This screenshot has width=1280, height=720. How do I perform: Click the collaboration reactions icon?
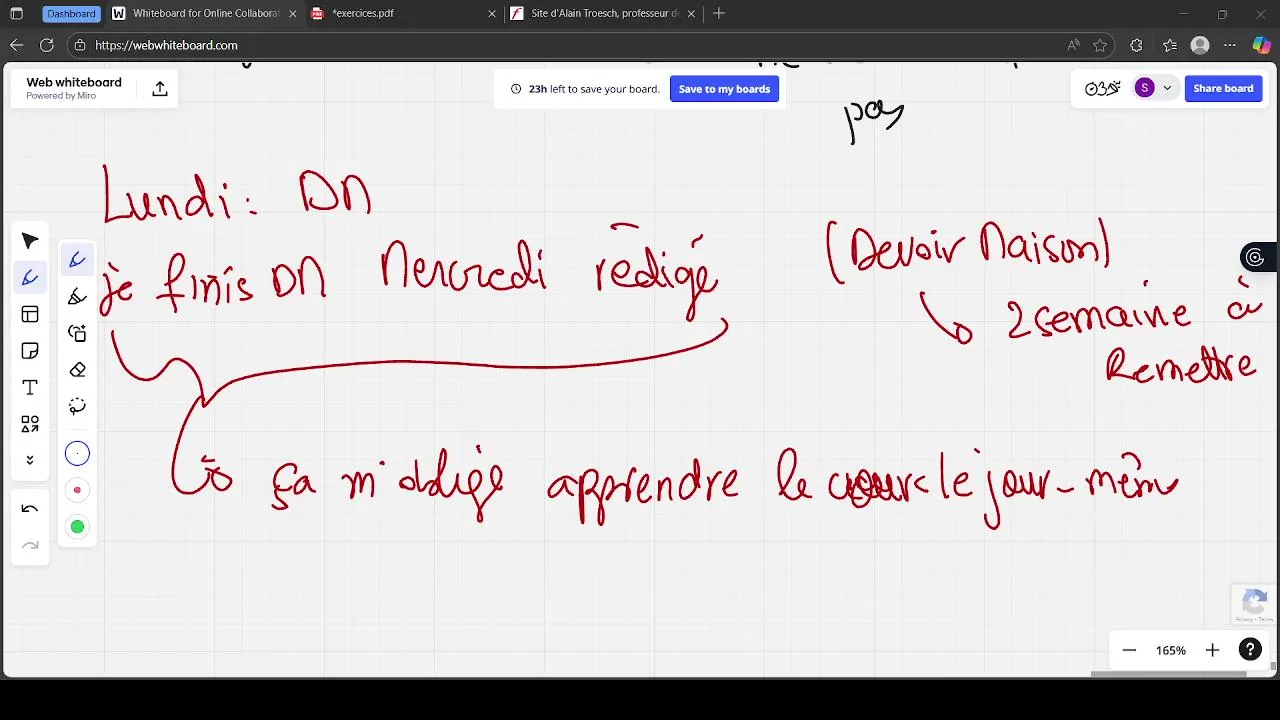[x=1102, y=88]
